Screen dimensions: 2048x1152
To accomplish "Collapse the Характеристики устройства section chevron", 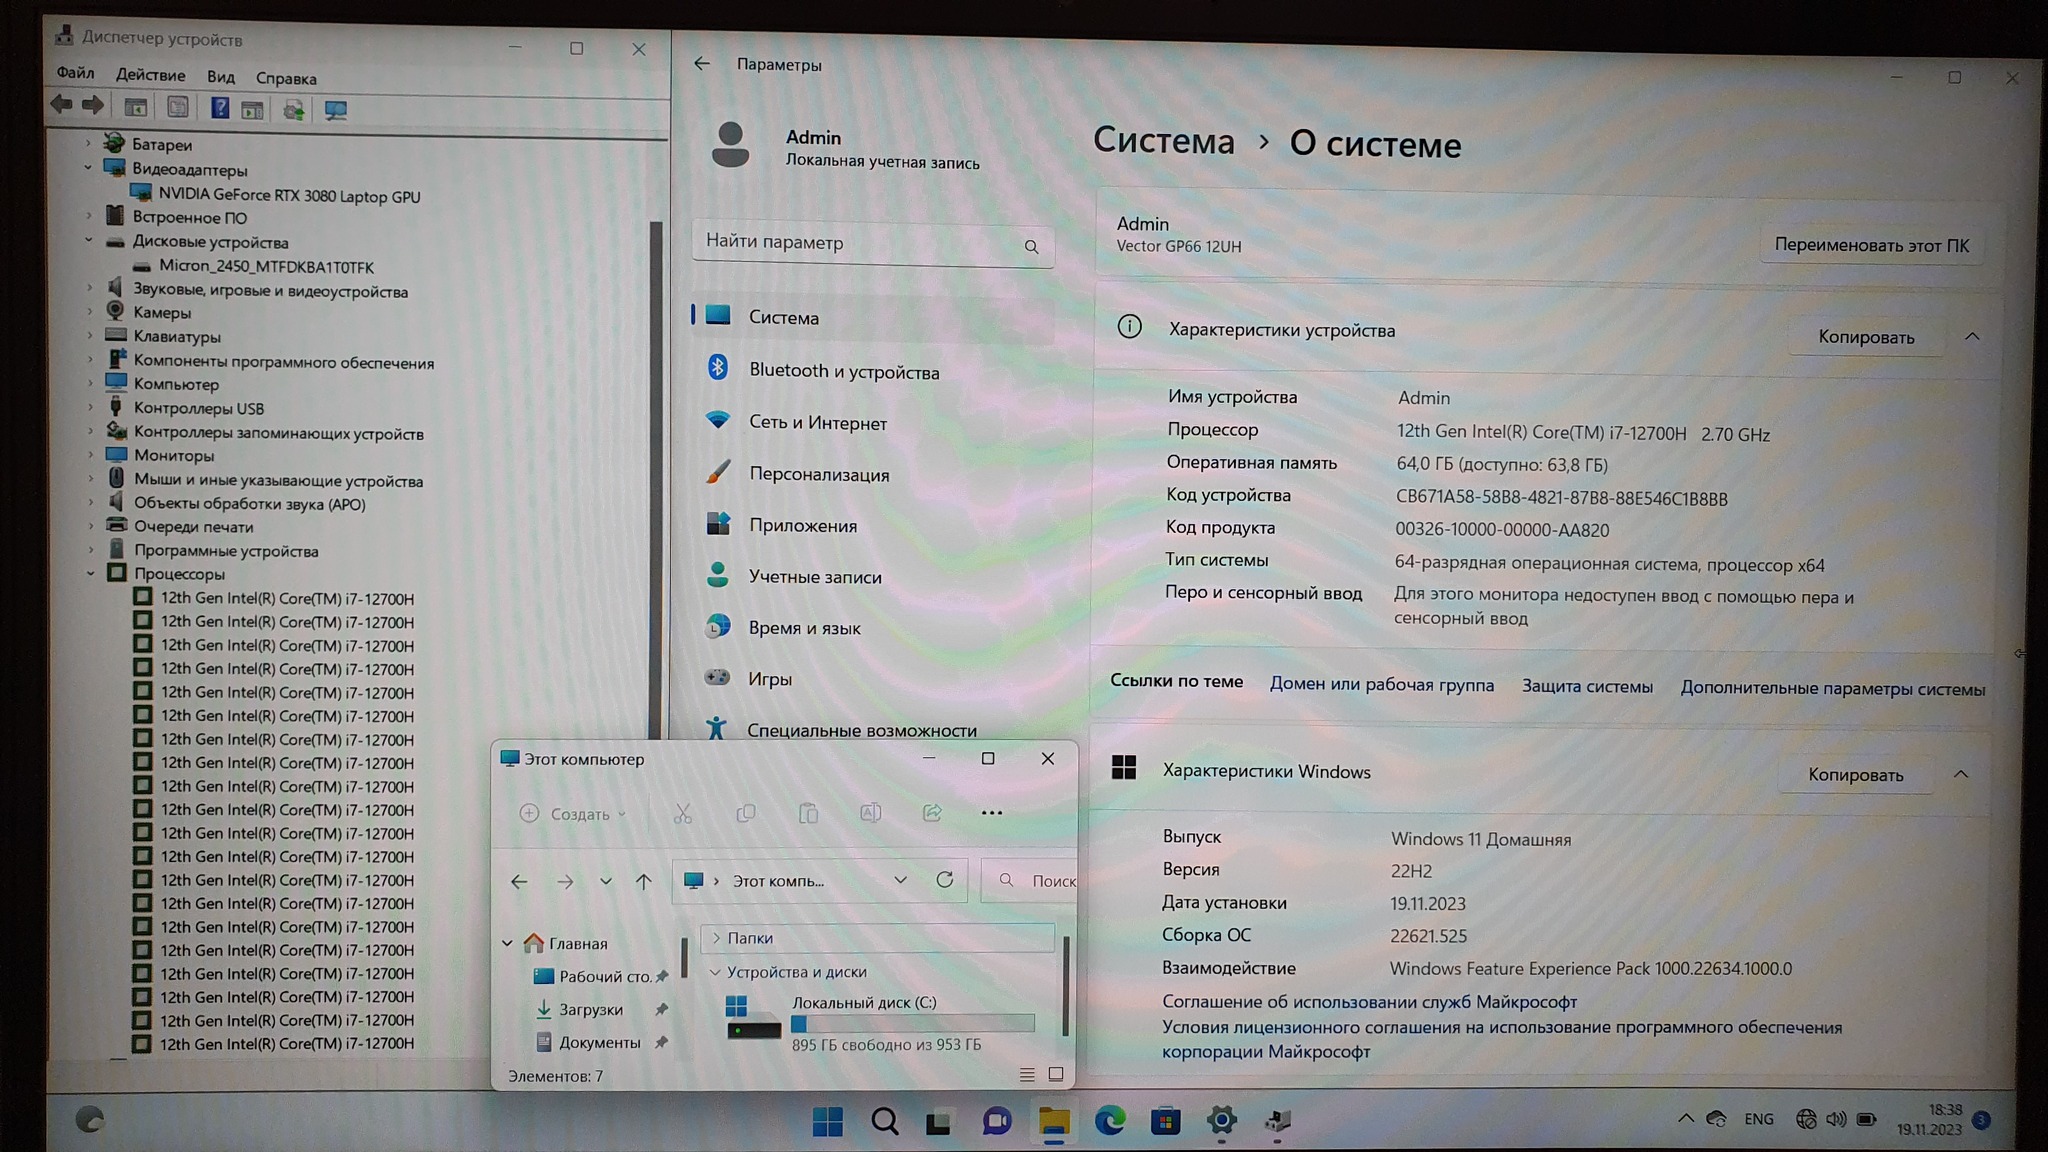I will point(1972,337).
